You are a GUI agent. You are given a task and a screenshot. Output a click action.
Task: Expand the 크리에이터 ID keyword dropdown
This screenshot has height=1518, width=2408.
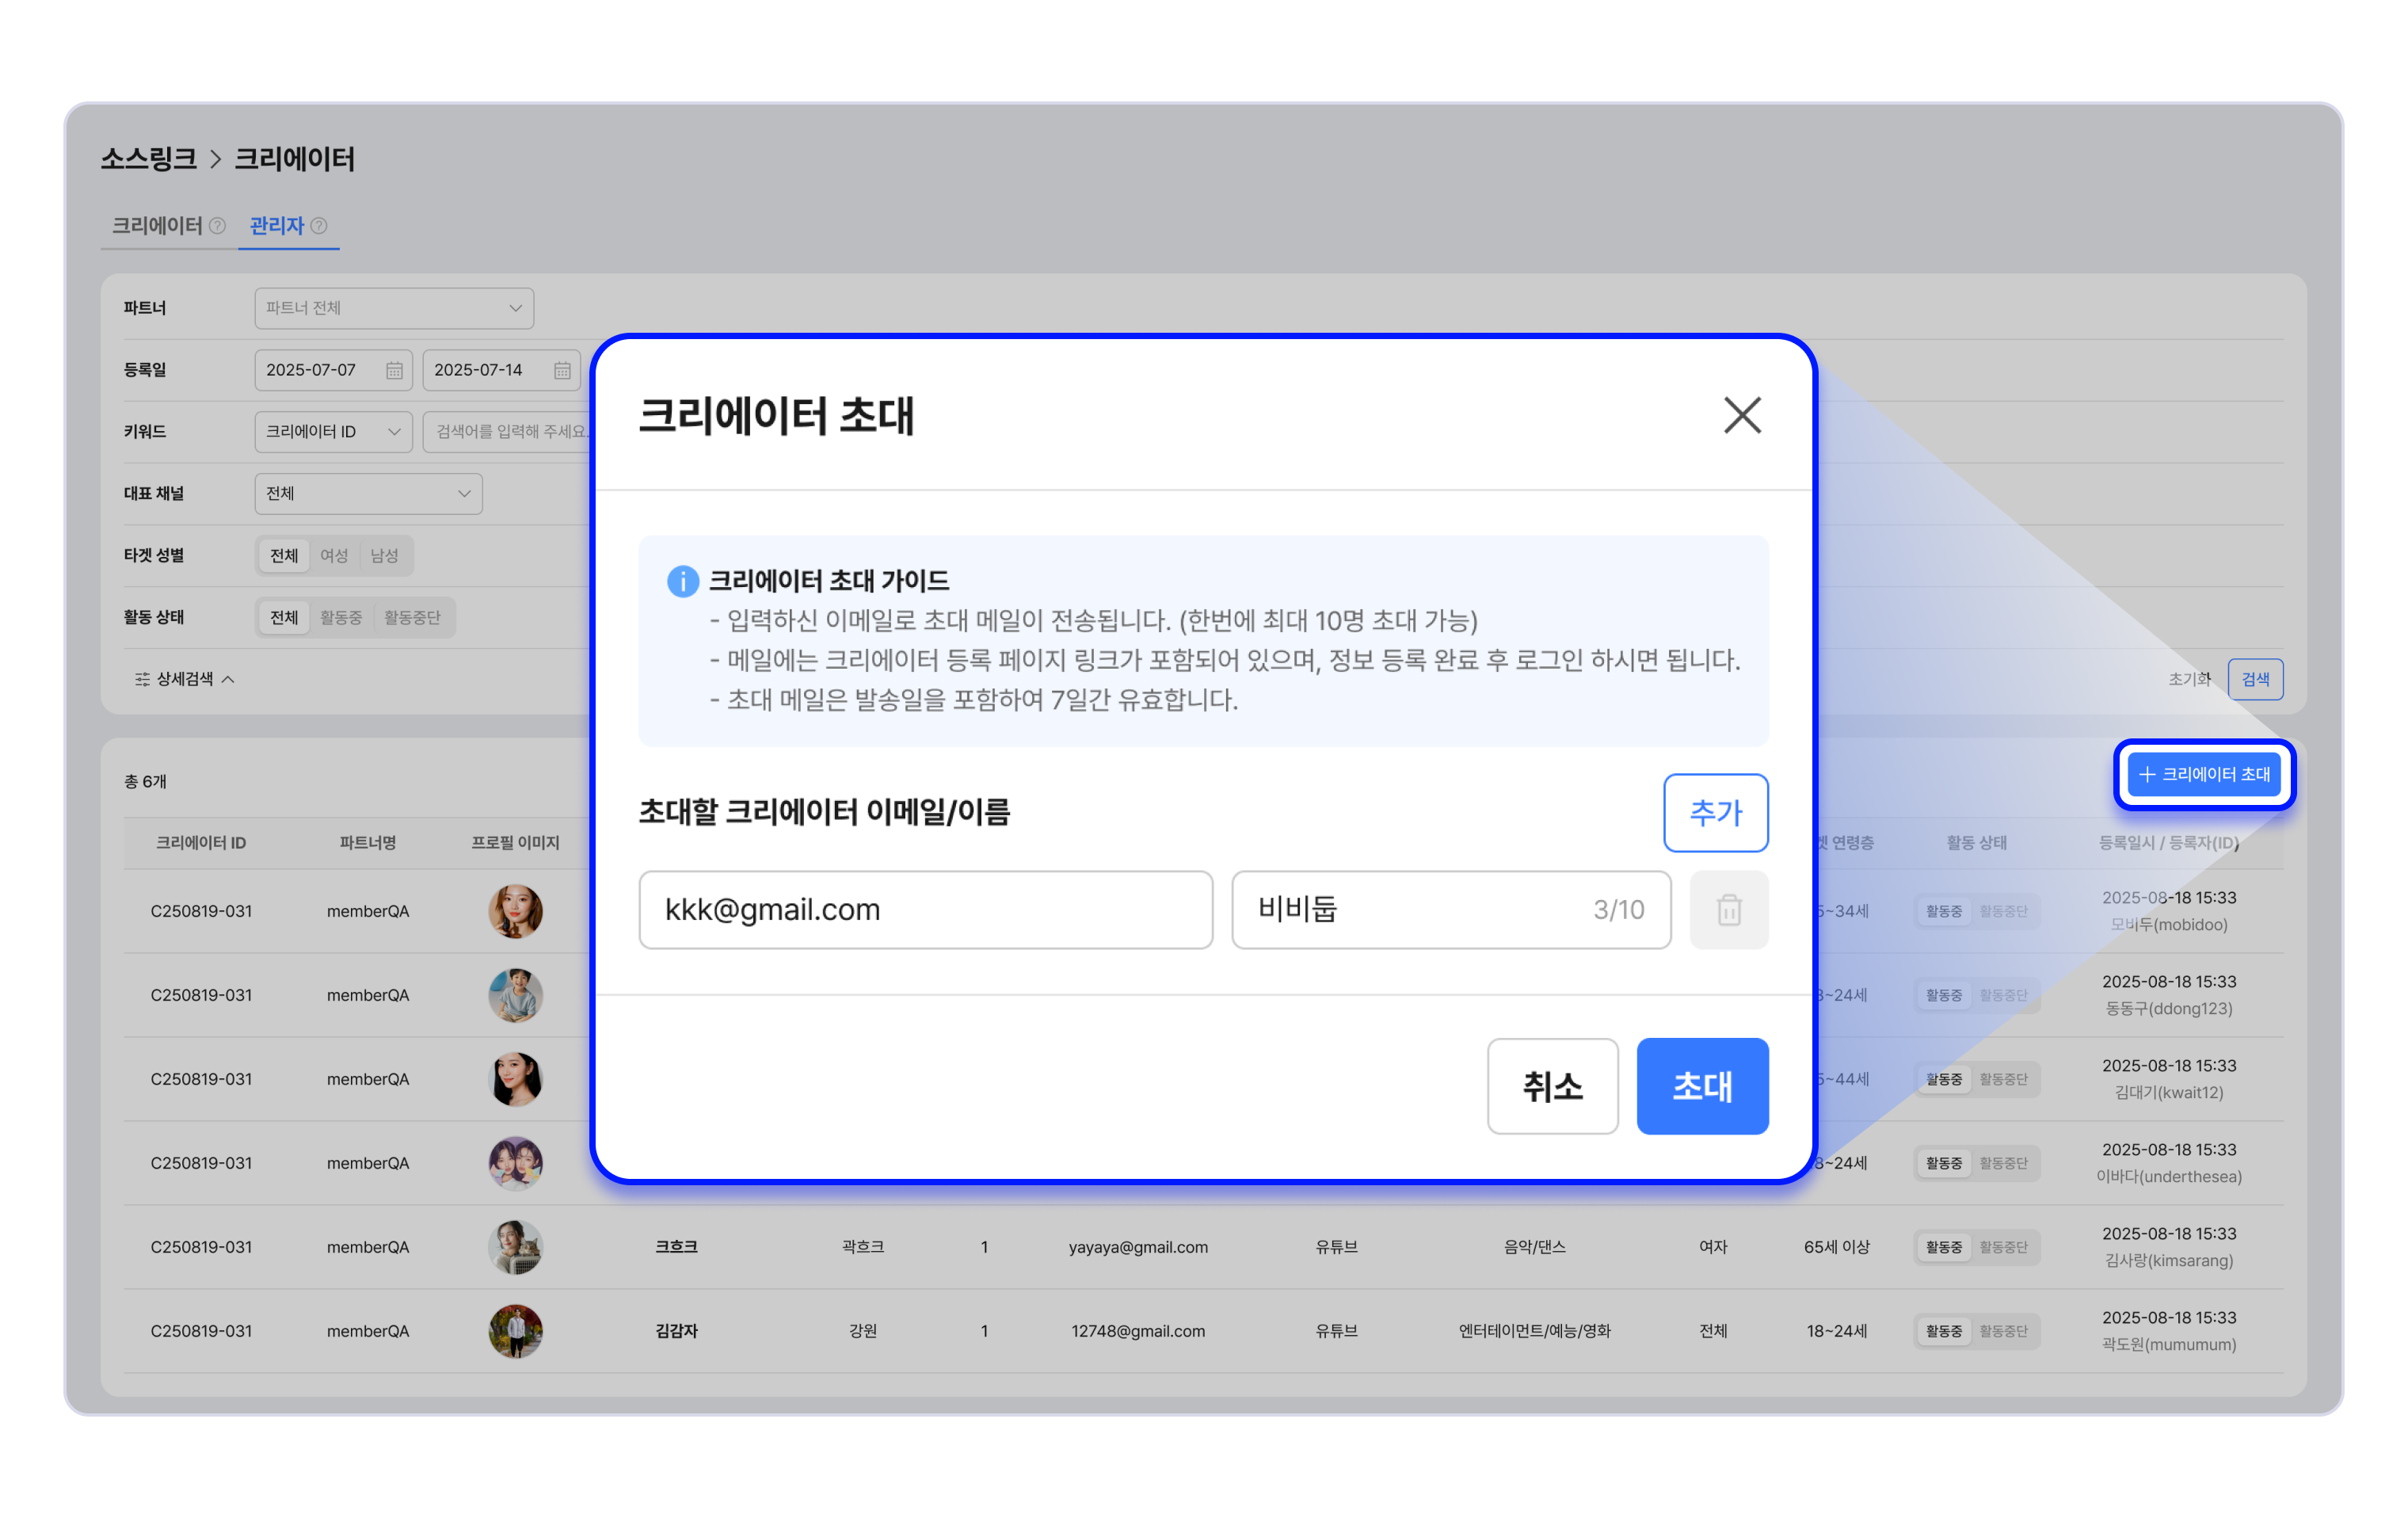point(333,432)
